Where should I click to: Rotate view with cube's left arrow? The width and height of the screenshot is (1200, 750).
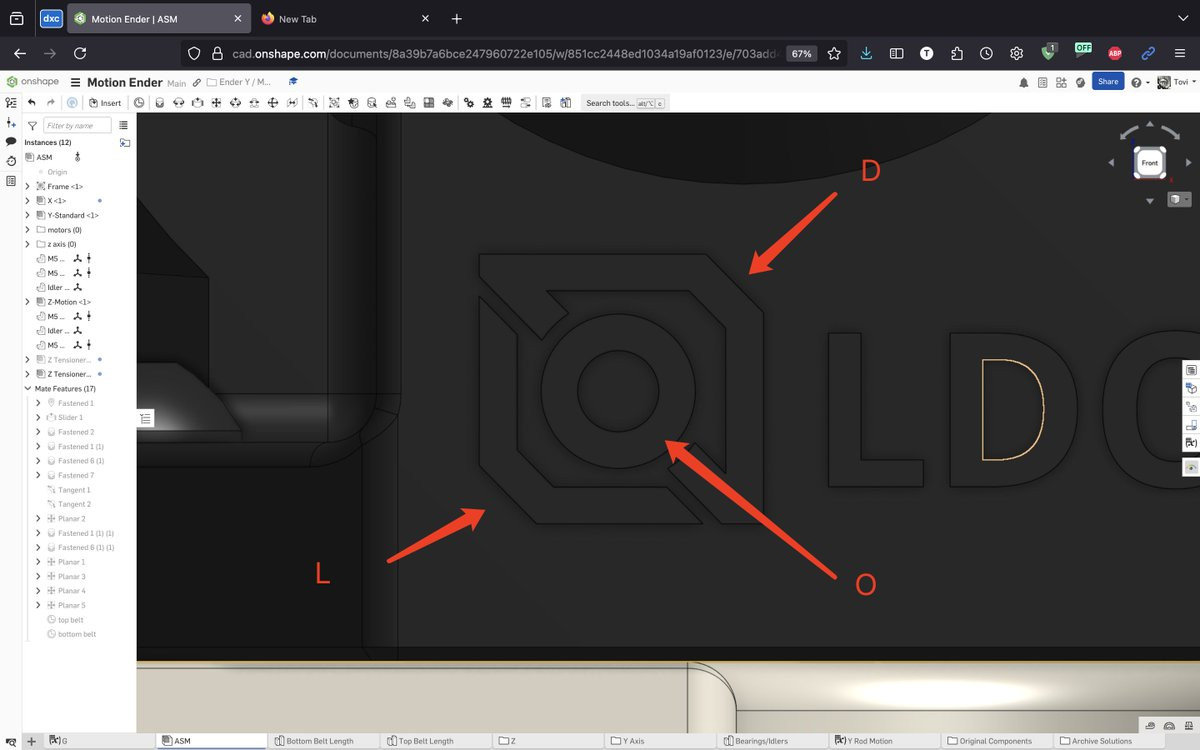(x=1110, y=162)
